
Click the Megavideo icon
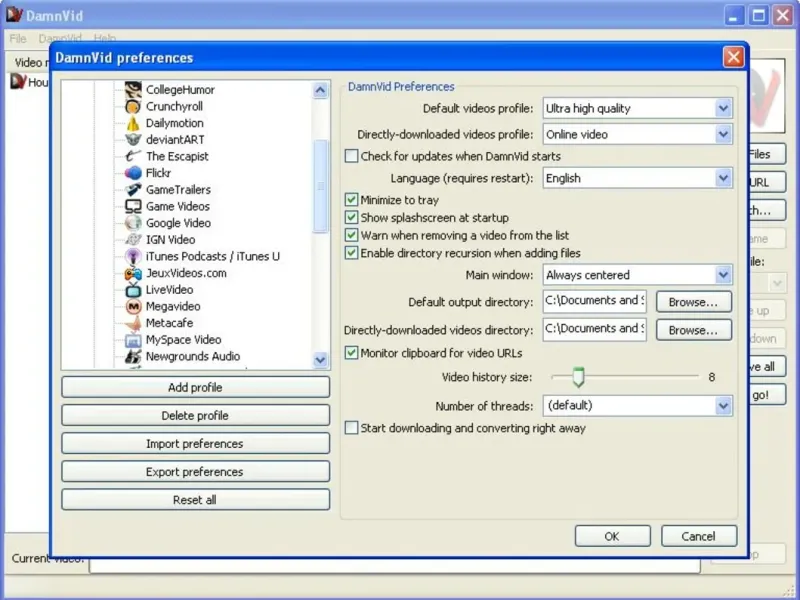tap(133, 306)
